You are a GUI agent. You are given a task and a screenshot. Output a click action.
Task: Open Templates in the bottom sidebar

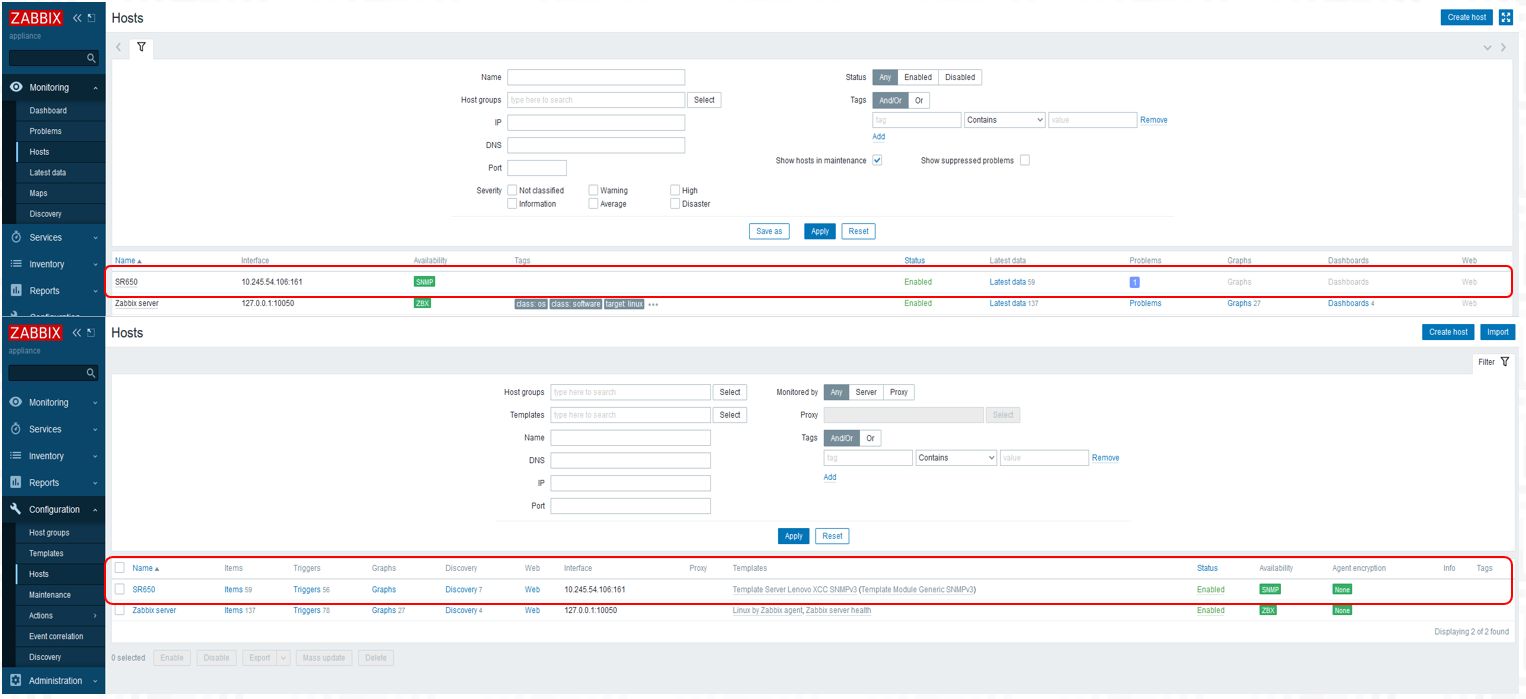coord(46,554)
